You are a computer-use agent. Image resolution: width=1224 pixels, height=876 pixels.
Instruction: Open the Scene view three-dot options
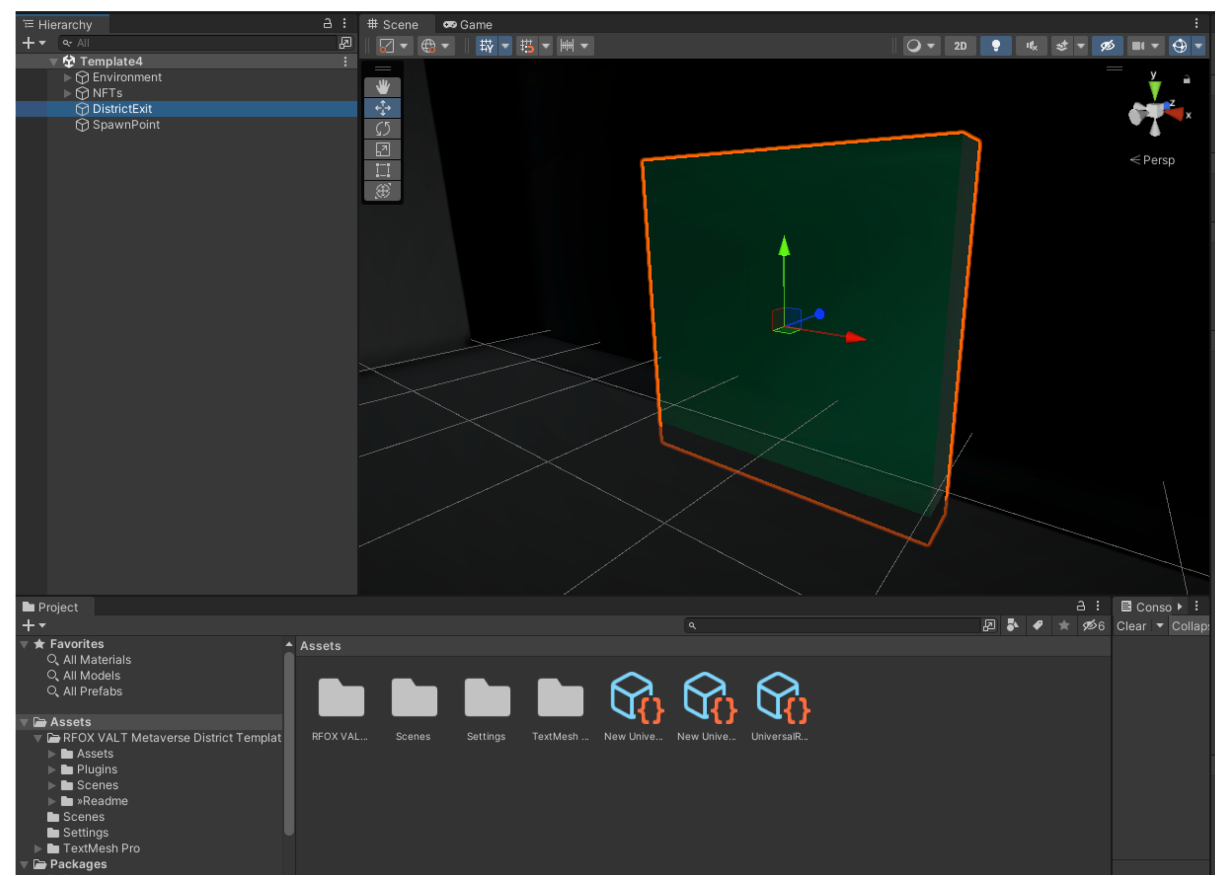tap(1196, 23)
